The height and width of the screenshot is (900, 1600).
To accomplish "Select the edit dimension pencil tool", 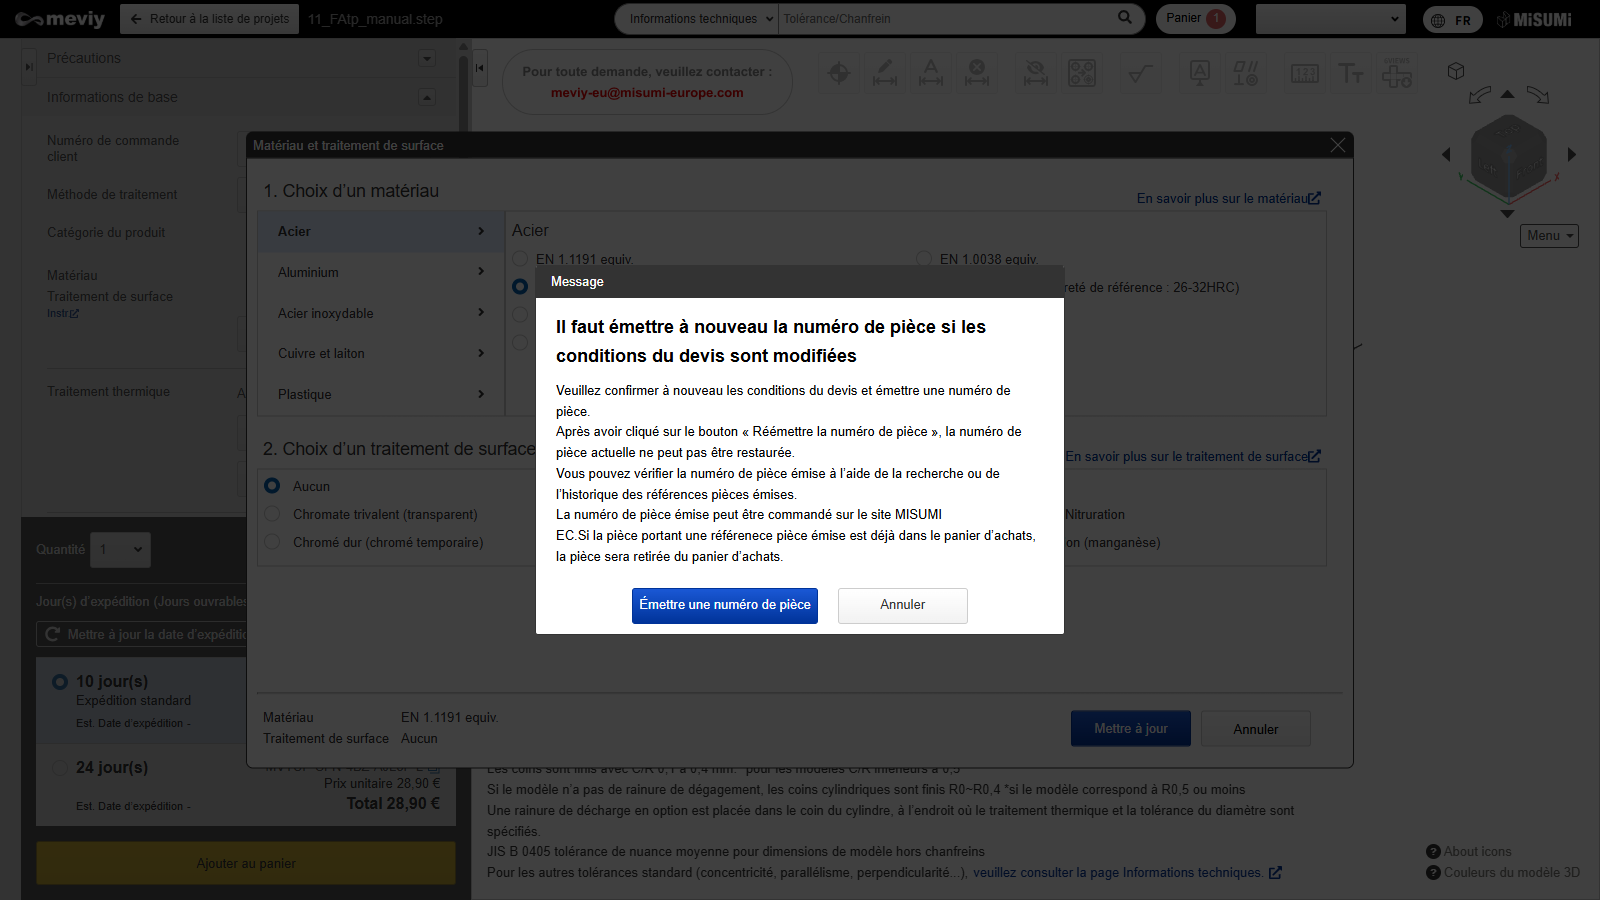I will [x=885, y=73].
